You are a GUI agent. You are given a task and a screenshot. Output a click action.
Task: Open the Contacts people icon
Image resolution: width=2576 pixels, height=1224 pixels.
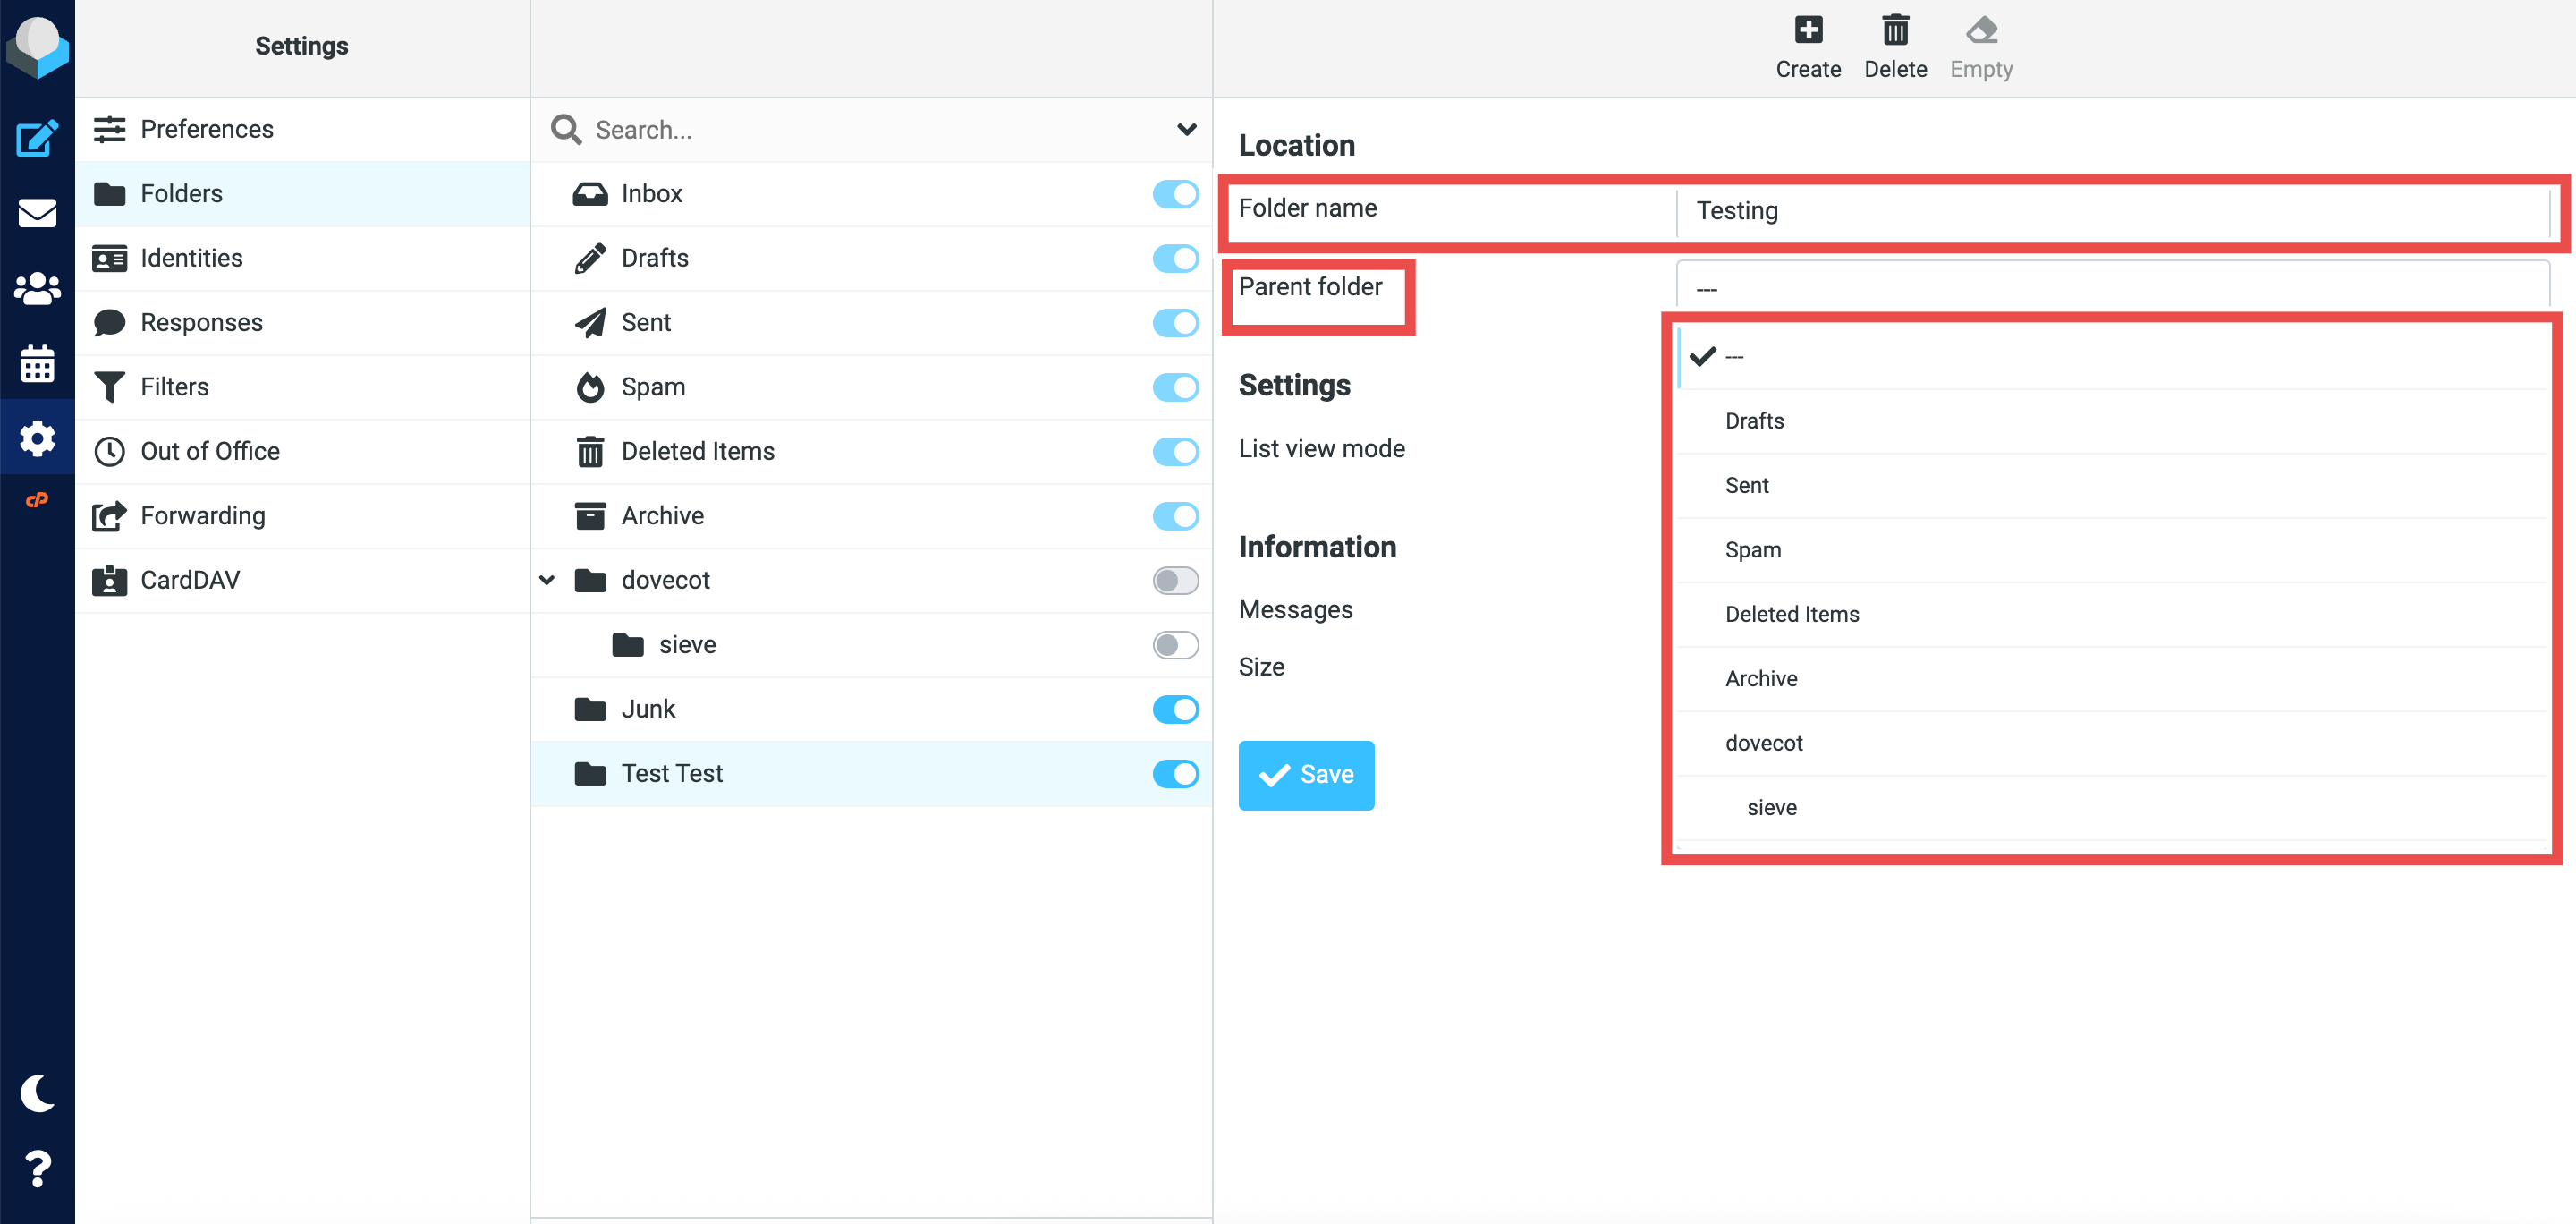pyautogui.click(x=37, y=288)
